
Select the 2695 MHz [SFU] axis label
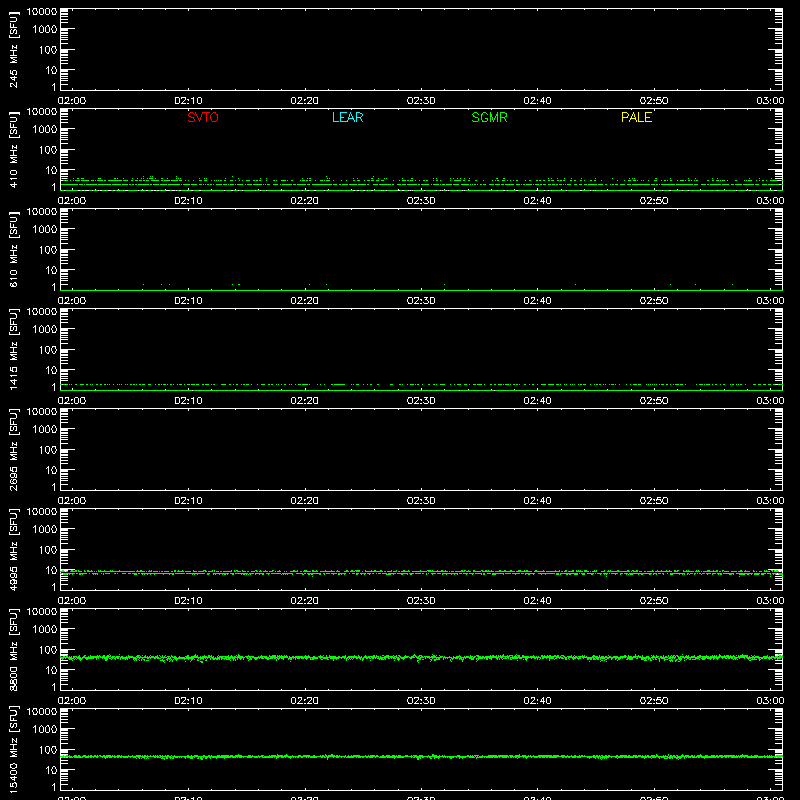point(13,449)
